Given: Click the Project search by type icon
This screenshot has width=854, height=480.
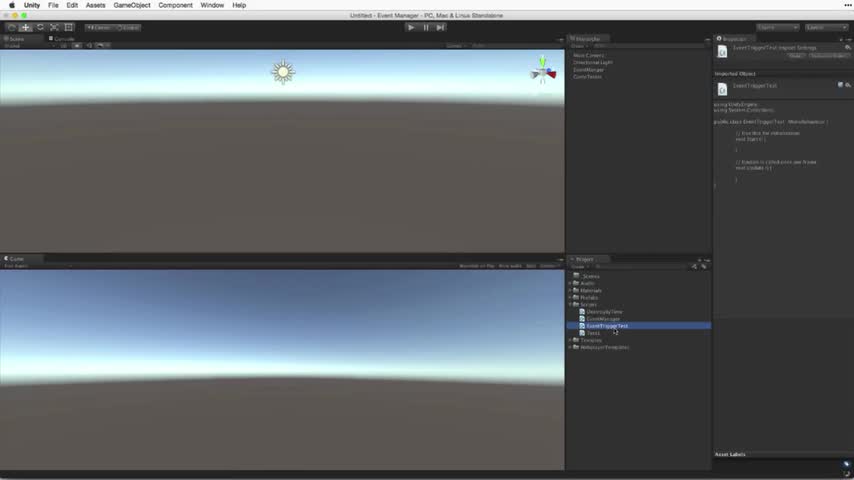Looking at the screenshot, I should (x=694, y=266).
